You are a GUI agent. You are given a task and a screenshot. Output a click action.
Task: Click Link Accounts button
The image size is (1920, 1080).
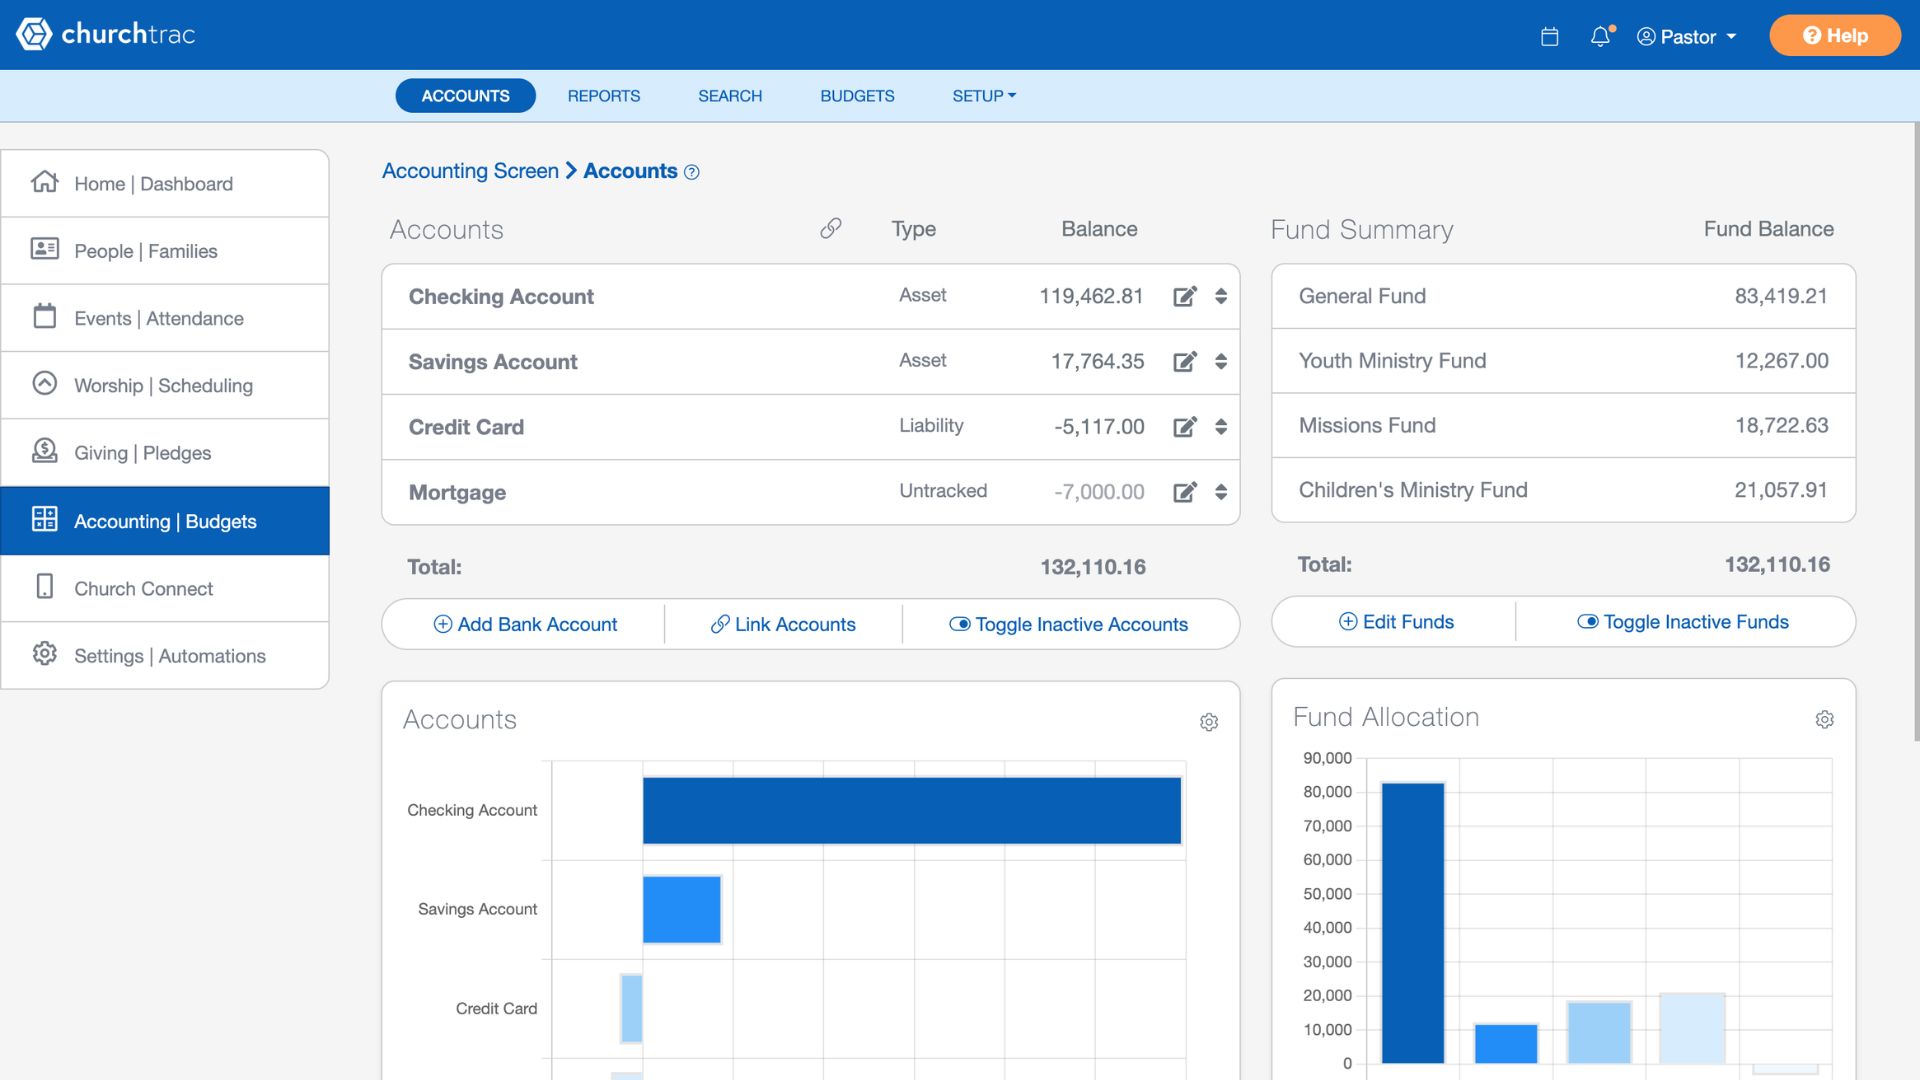[783, 624]
